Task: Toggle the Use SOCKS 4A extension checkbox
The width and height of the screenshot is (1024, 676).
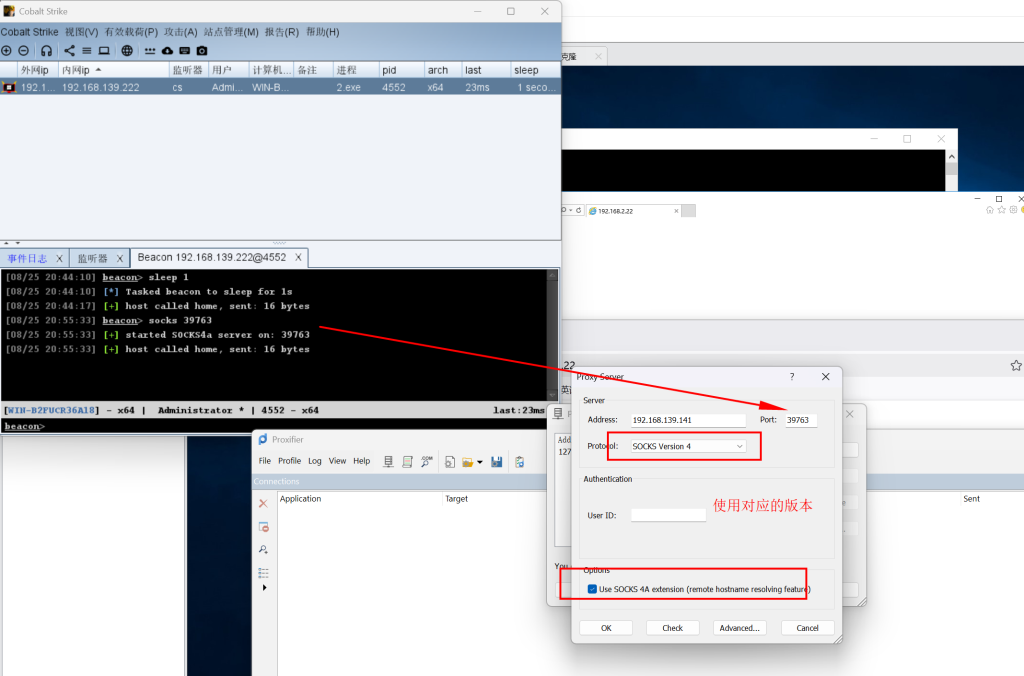Action: (592, 589)
